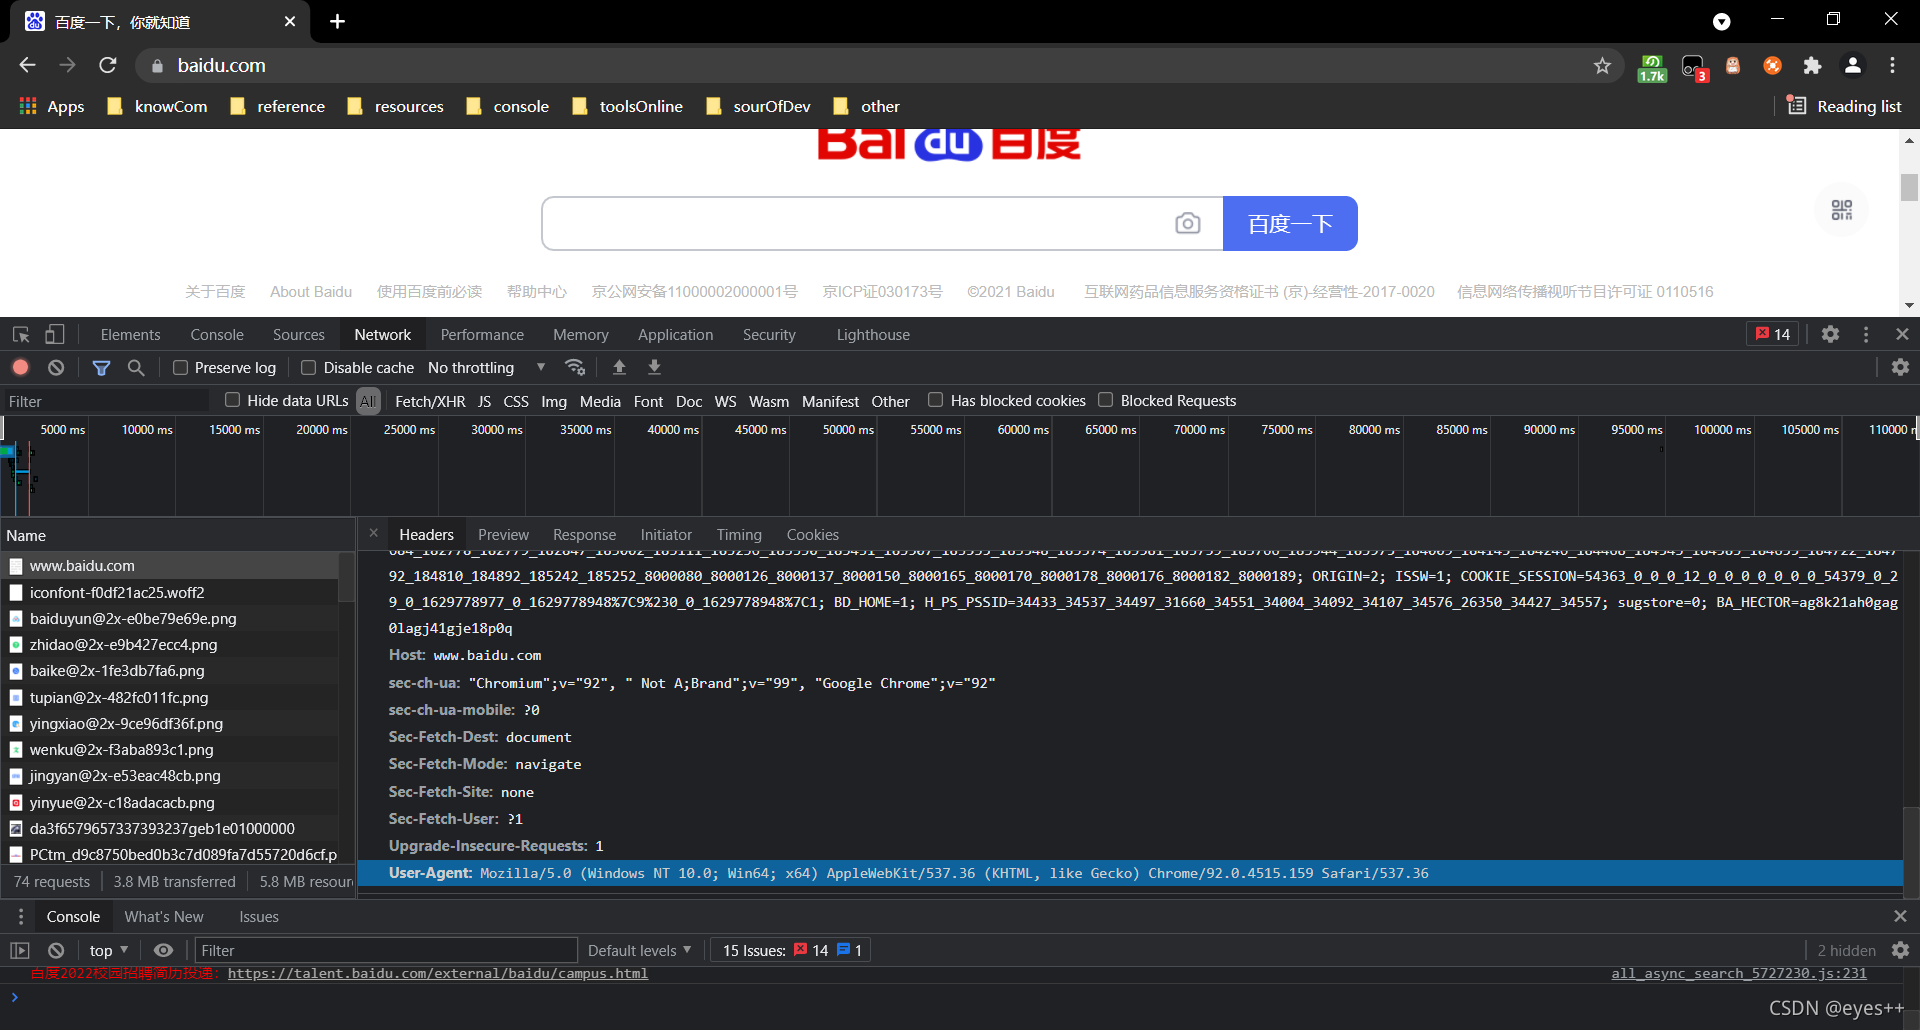Open About Baidu link

point(311,292)
